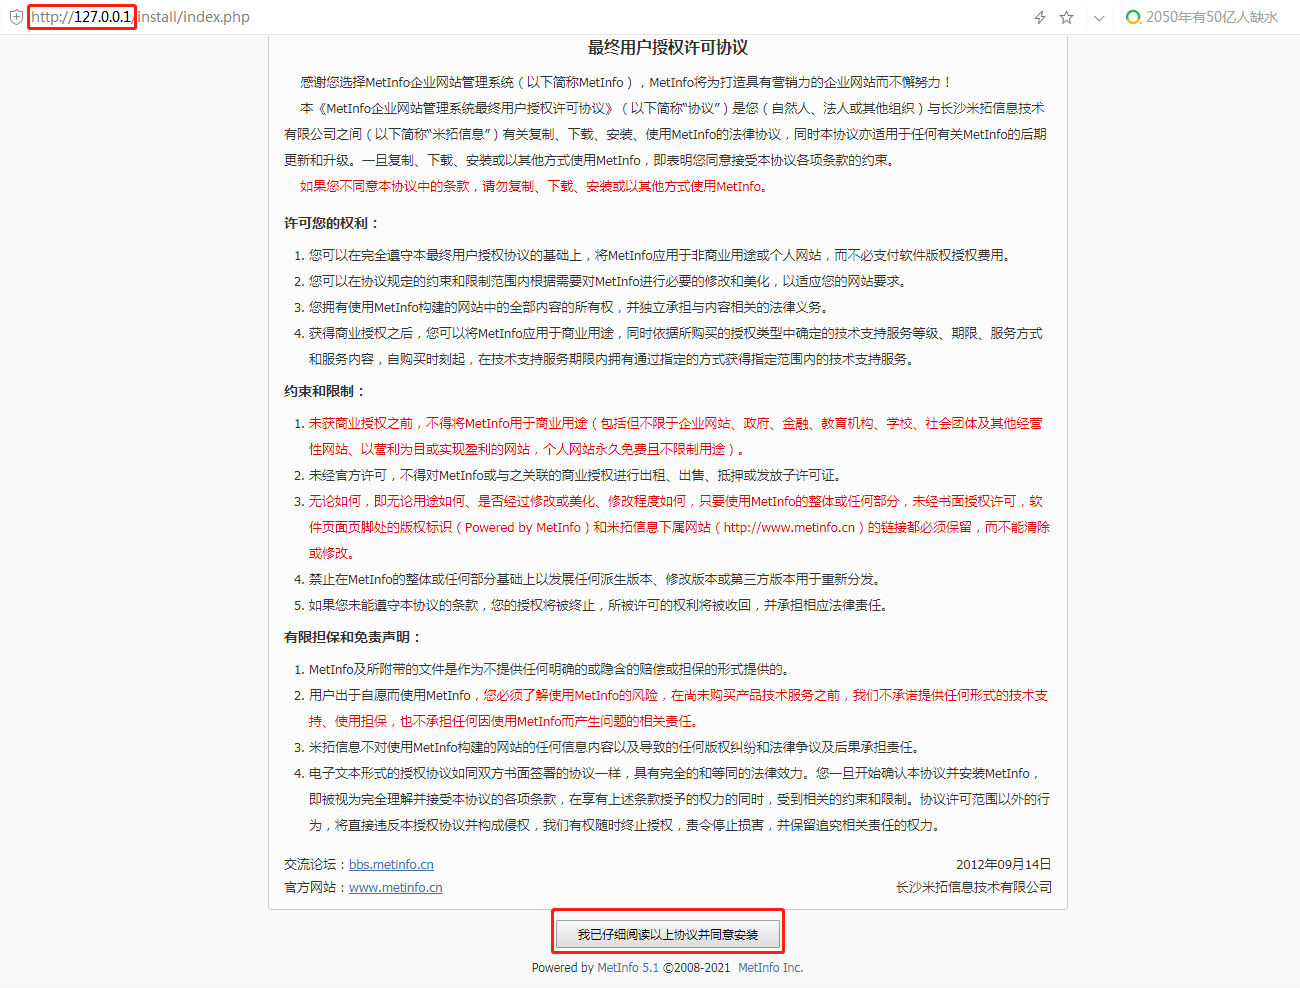The image size is (1300, 988).
Task: Click the label 交流论坛：
Action: (316, 864)
